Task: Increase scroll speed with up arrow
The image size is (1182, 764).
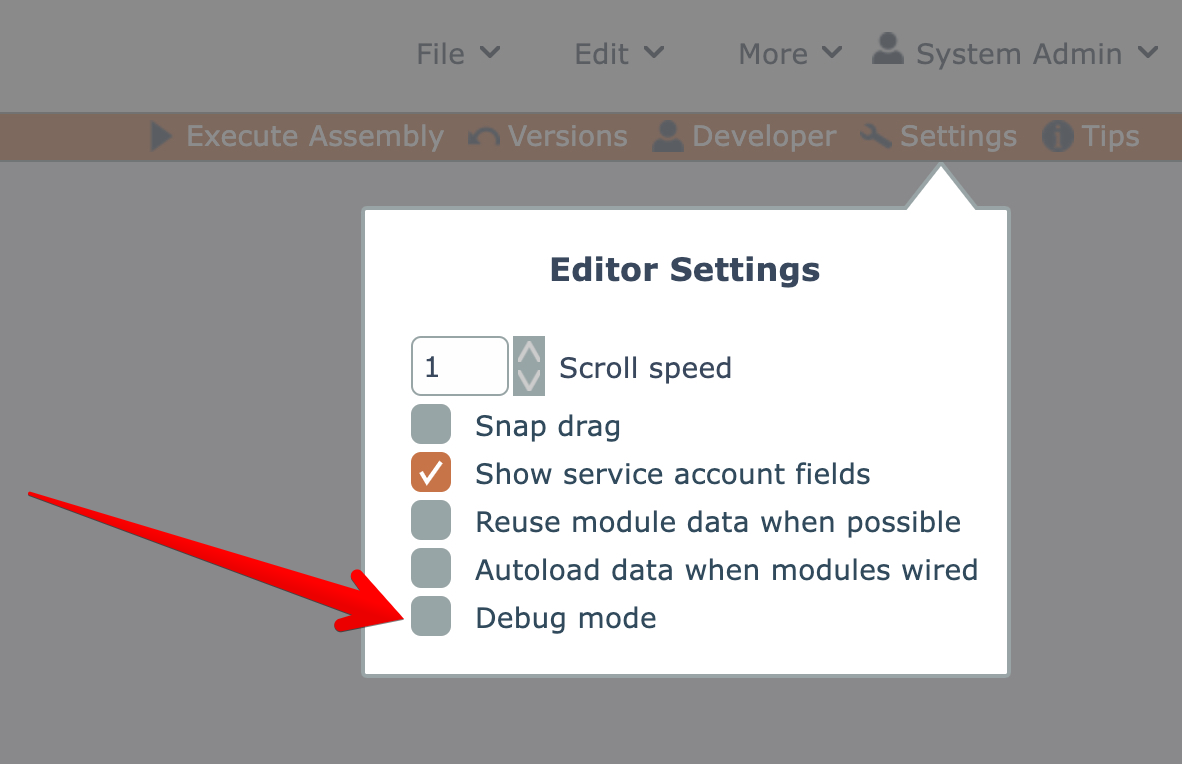Action: 529,352
